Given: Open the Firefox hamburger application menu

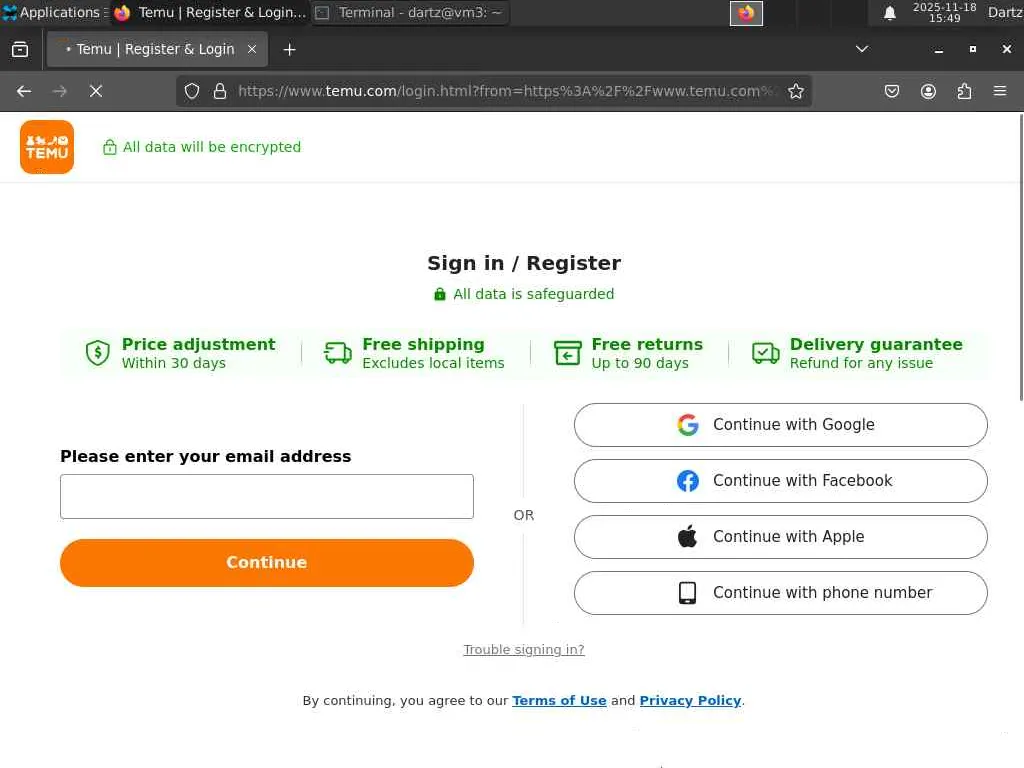Looking at the screenshot, I should tap(1000, 91).
